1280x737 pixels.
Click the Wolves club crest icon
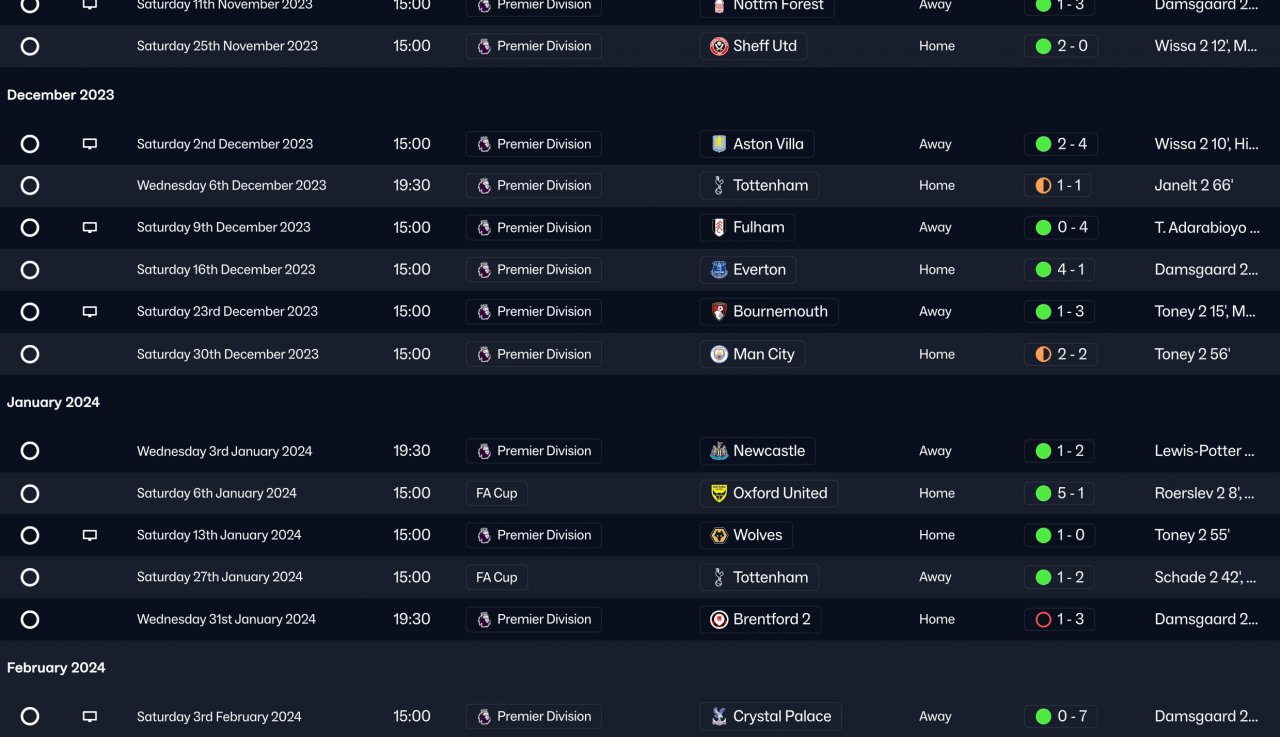(x=718, y=535)
